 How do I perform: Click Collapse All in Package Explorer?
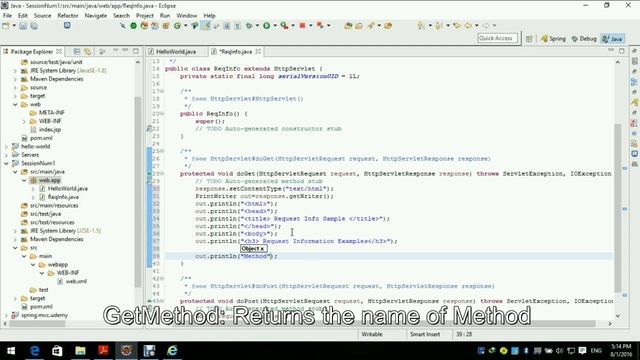pos(77,51)
